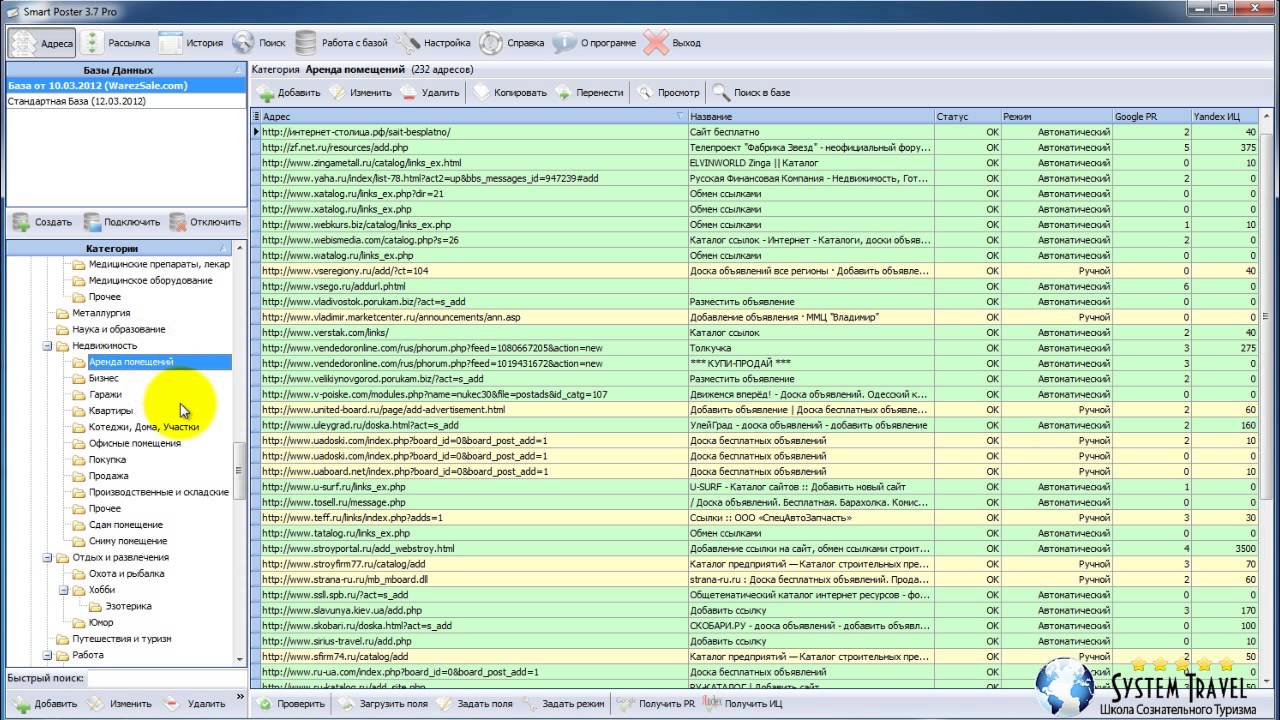This screenshot has width=1280, height=720.
Task: Click Получить PR button
Action: [x=657, y=704]
